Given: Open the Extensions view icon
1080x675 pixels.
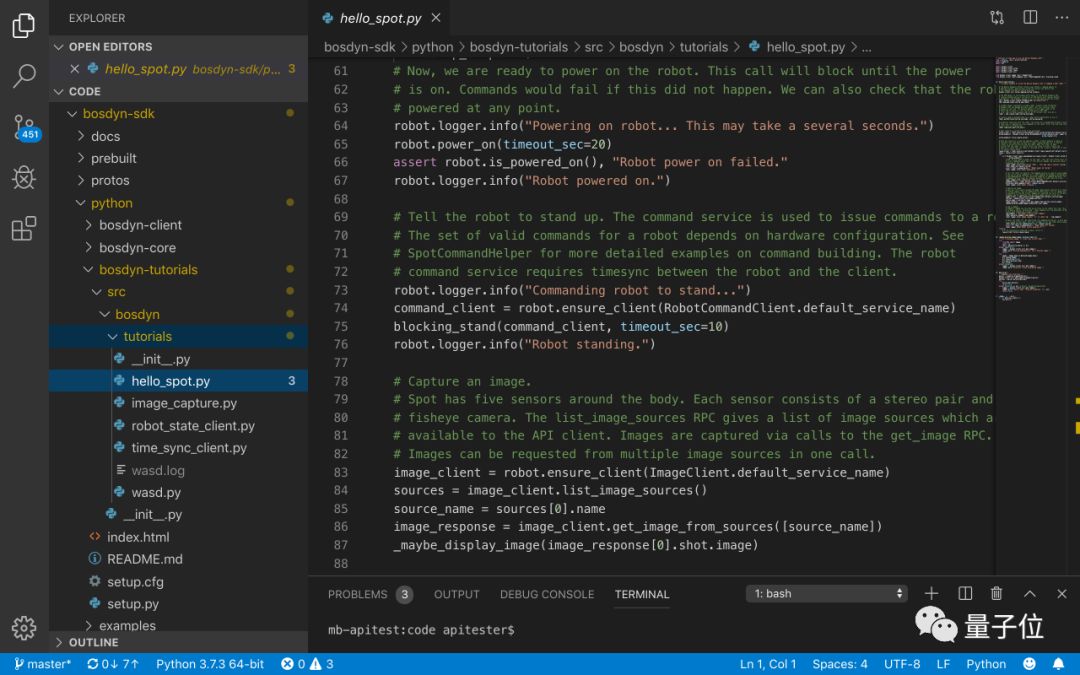Looking at the screenshot, I should coord(24,229).
